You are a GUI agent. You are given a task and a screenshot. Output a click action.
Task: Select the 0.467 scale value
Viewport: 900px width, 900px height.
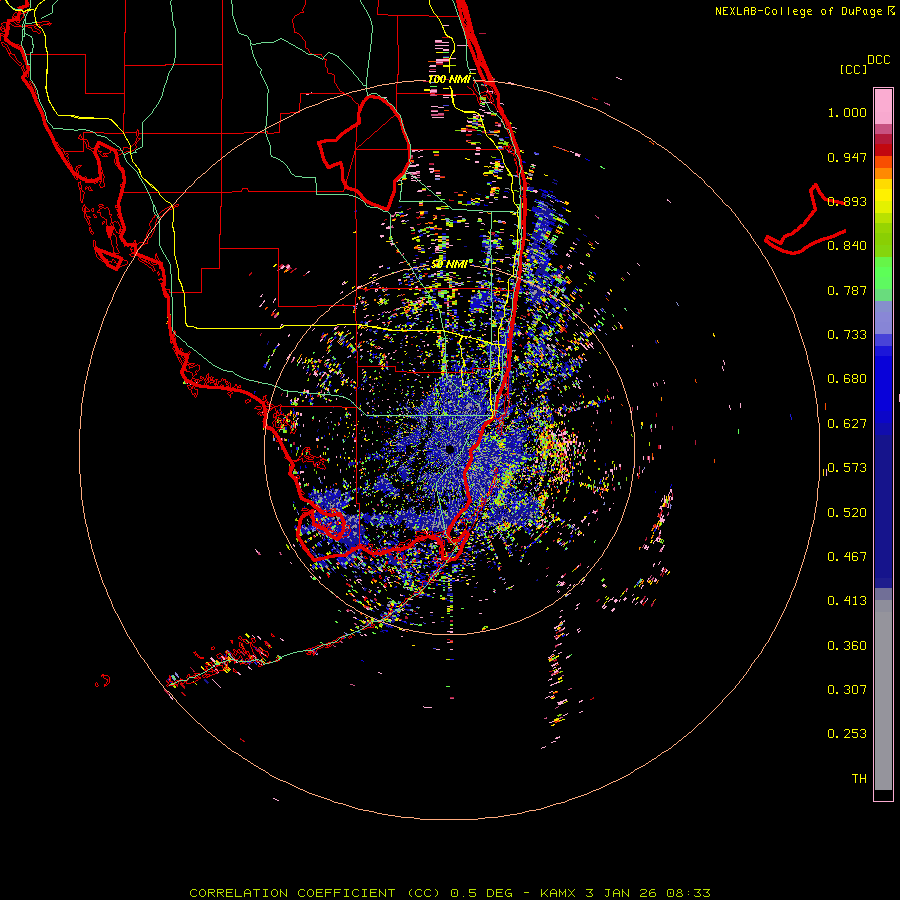coord(847,557)
